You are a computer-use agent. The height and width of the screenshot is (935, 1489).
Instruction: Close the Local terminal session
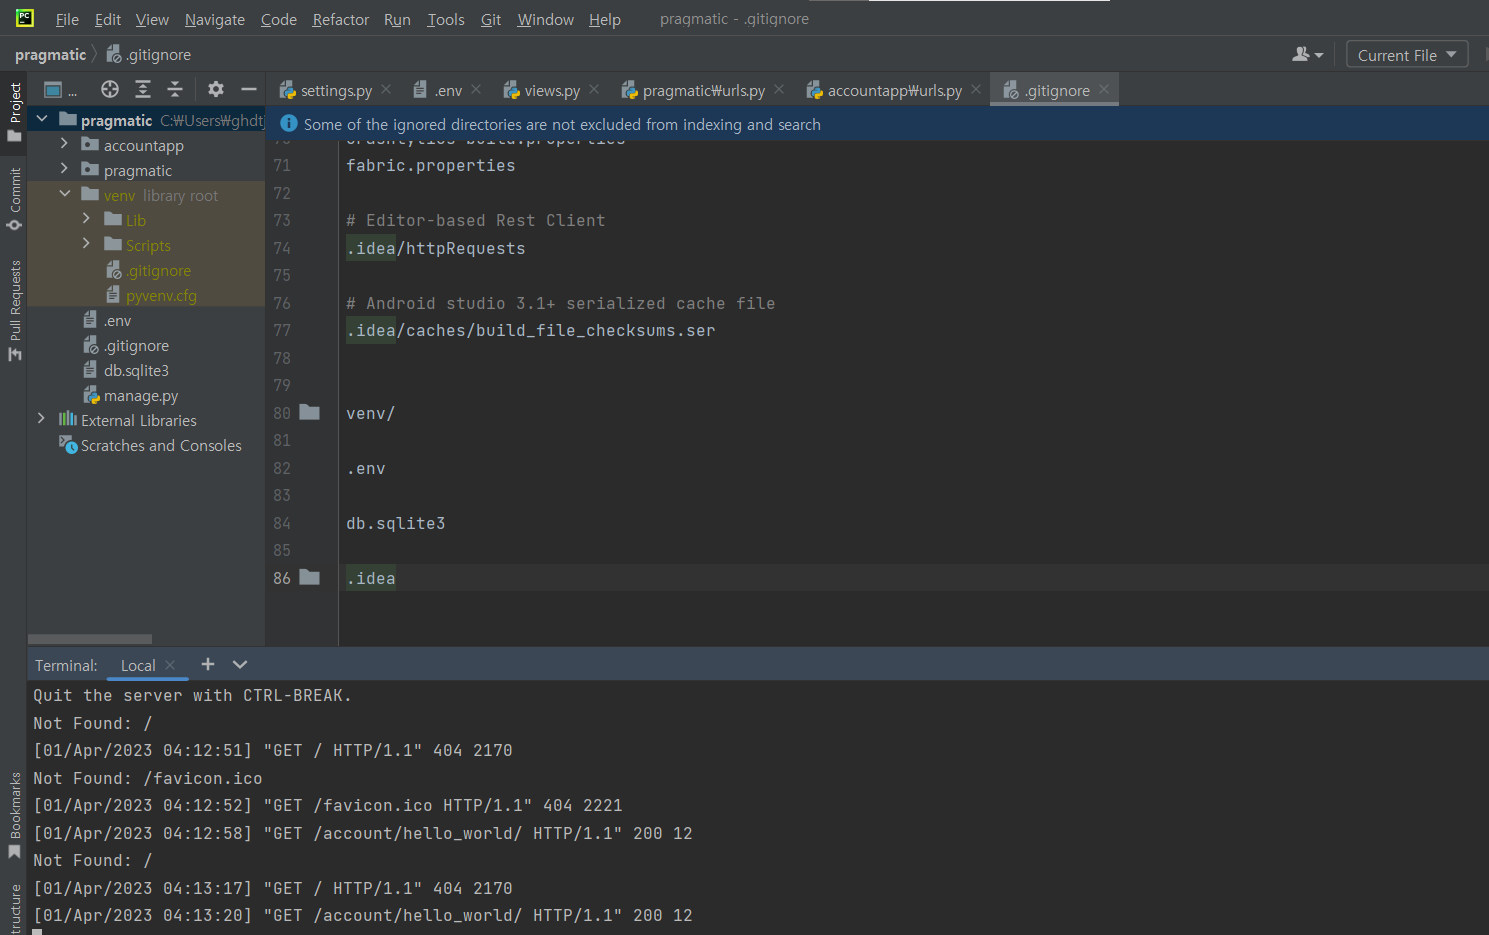[170, 665]
